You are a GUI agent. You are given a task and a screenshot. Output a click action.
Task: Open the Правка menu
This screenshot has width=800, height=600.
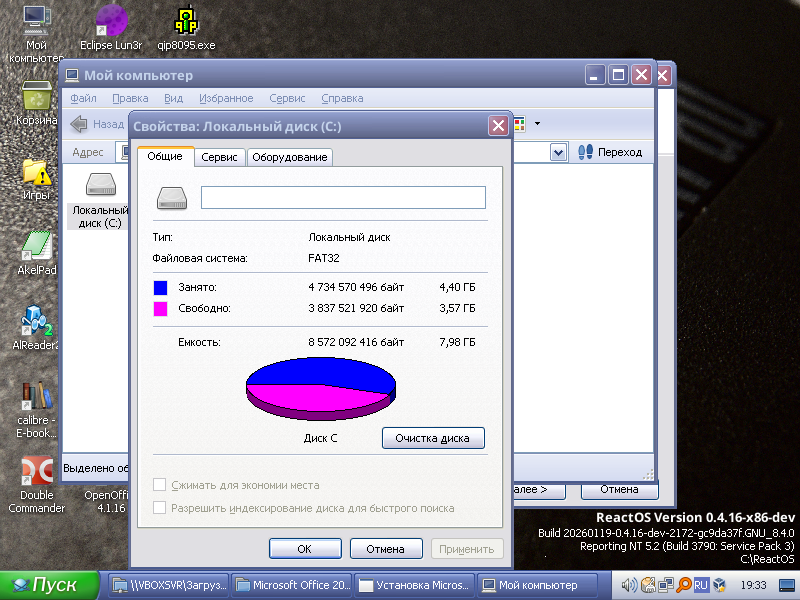(x=130, y=98)
